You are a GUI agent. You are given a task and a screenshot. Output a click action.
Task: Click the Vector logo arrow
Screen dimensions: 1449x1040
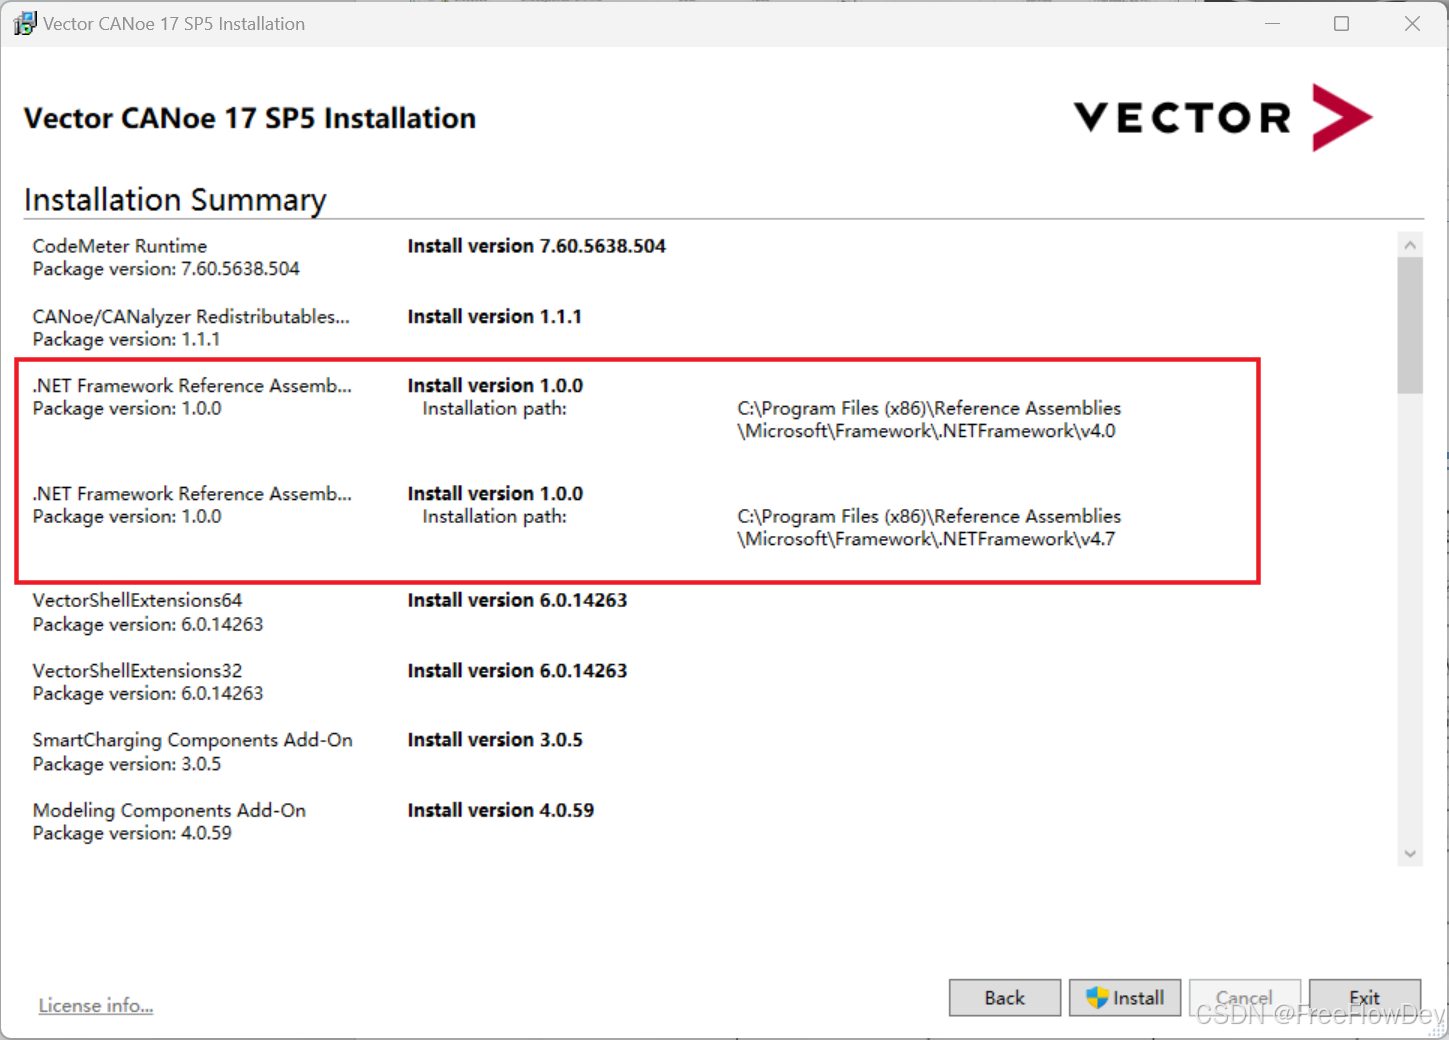click(1342, 117)
